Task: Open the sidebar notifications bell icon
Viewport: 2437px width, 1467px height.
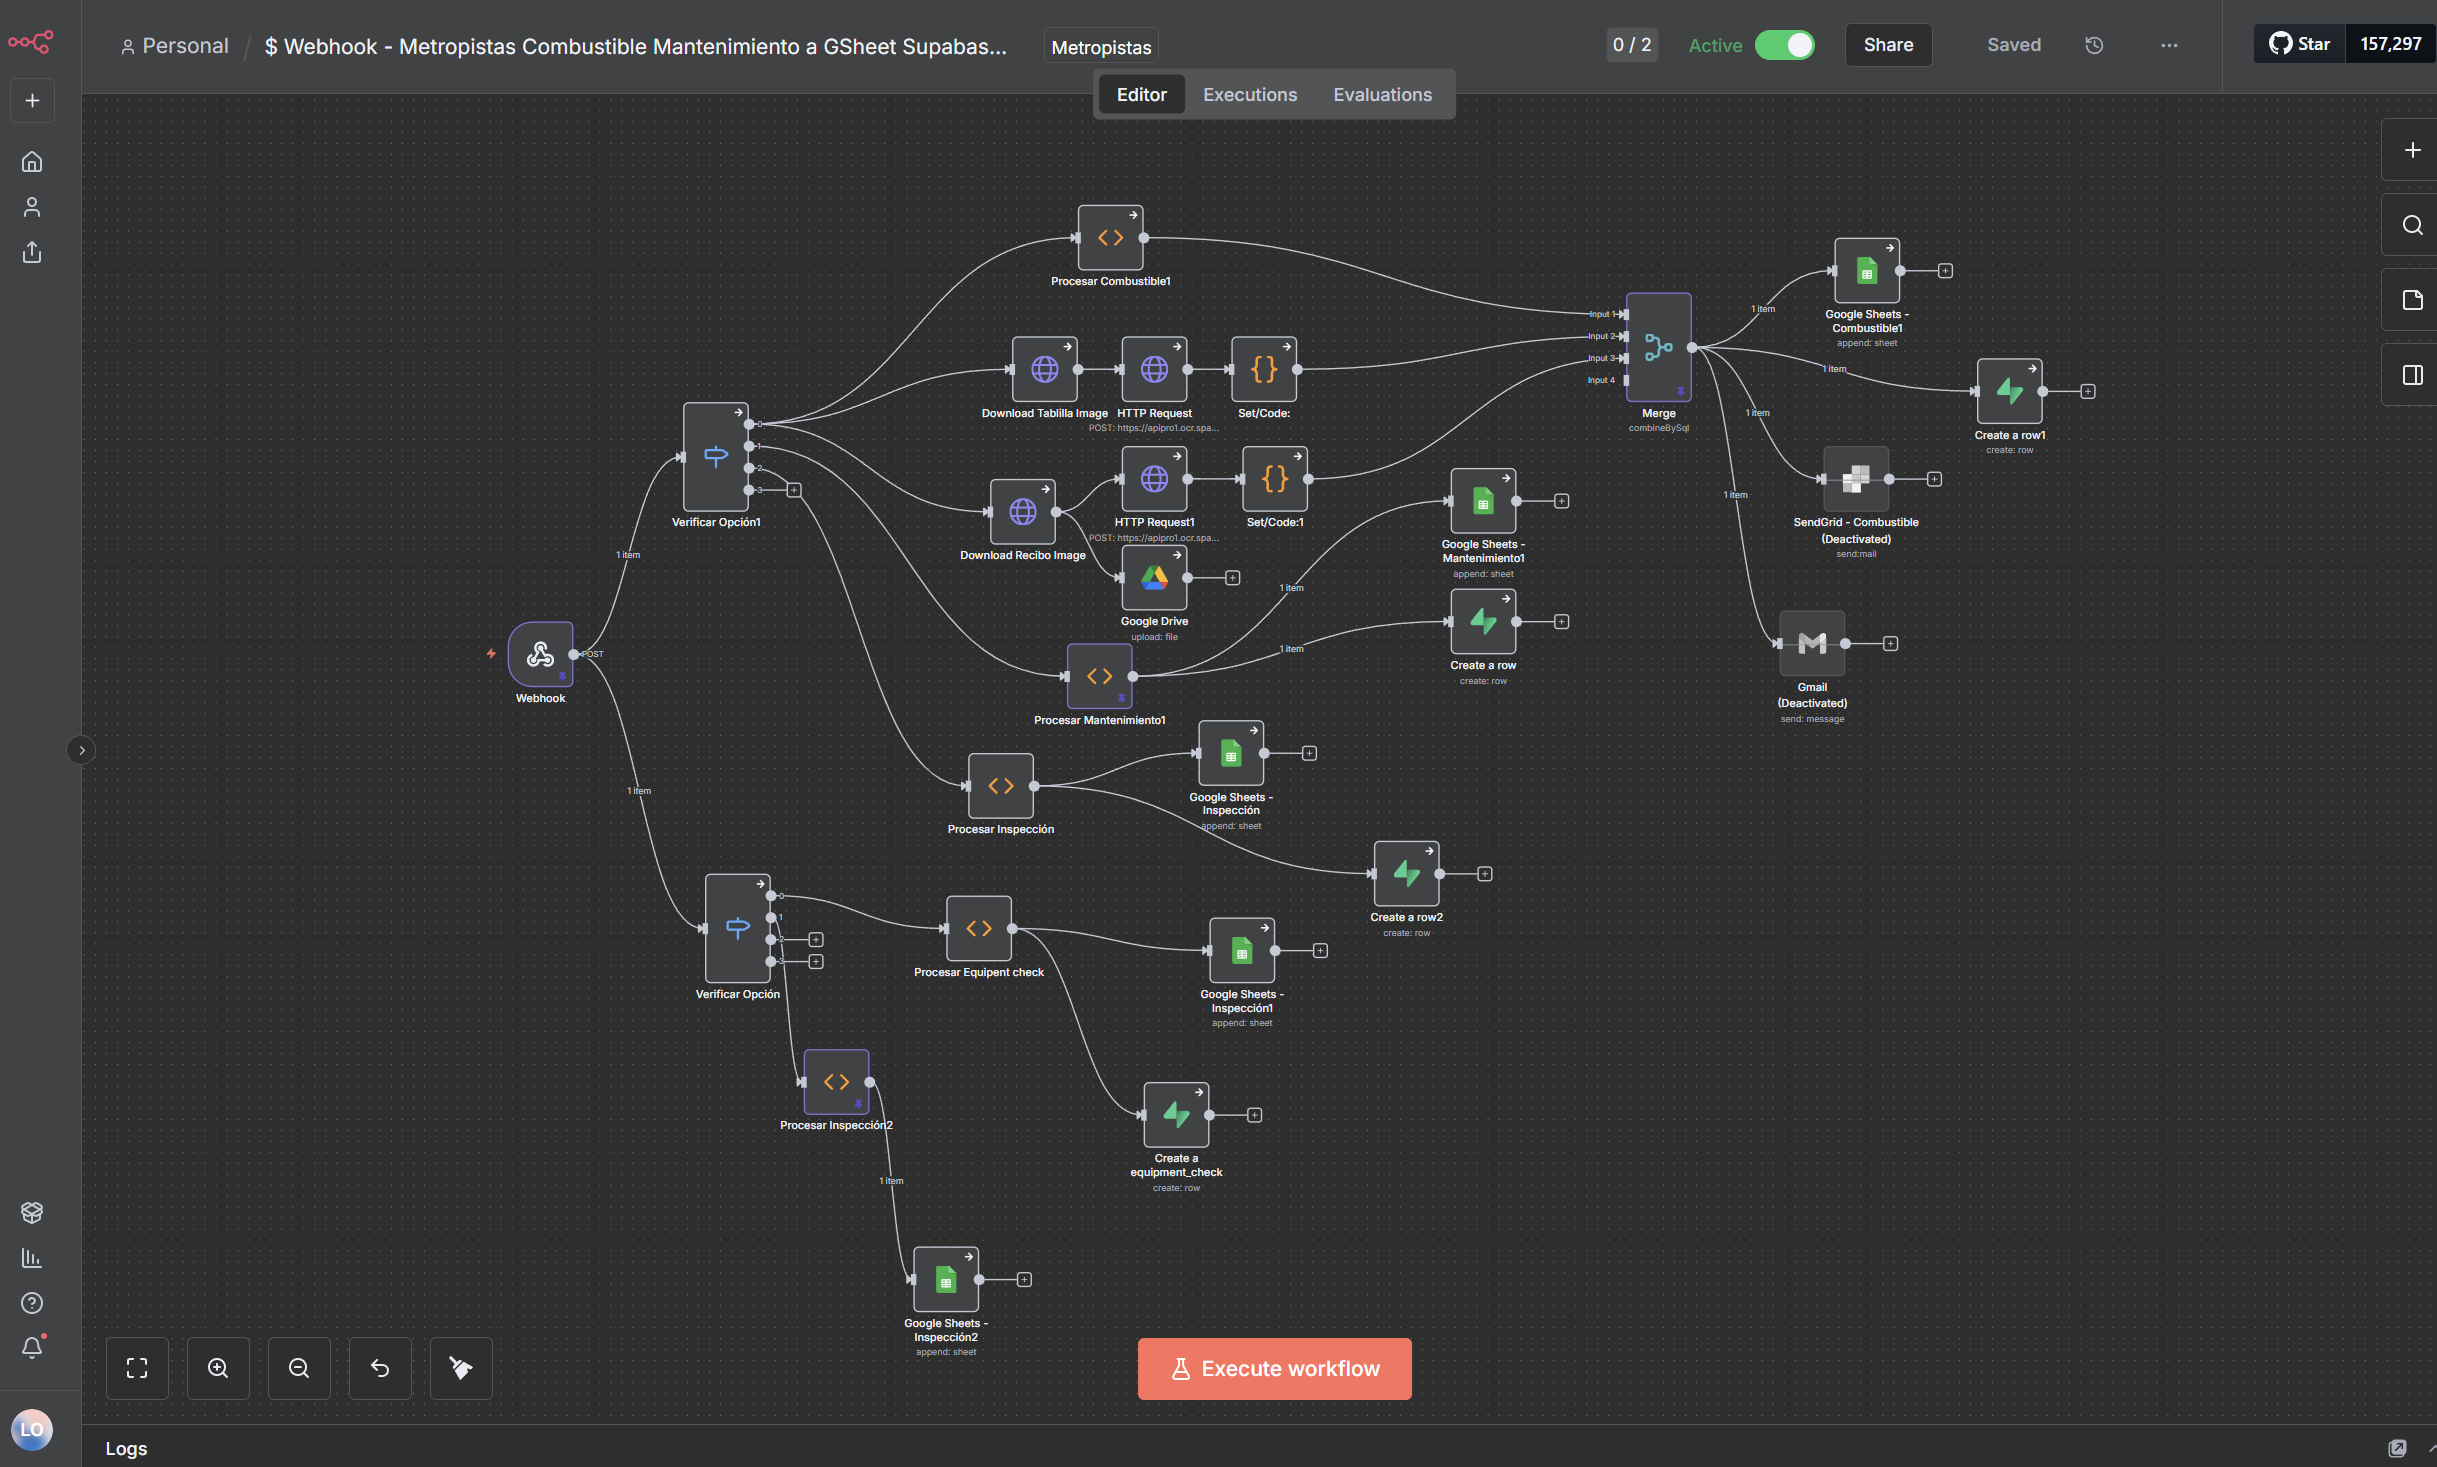Action: click(32, 1348)
